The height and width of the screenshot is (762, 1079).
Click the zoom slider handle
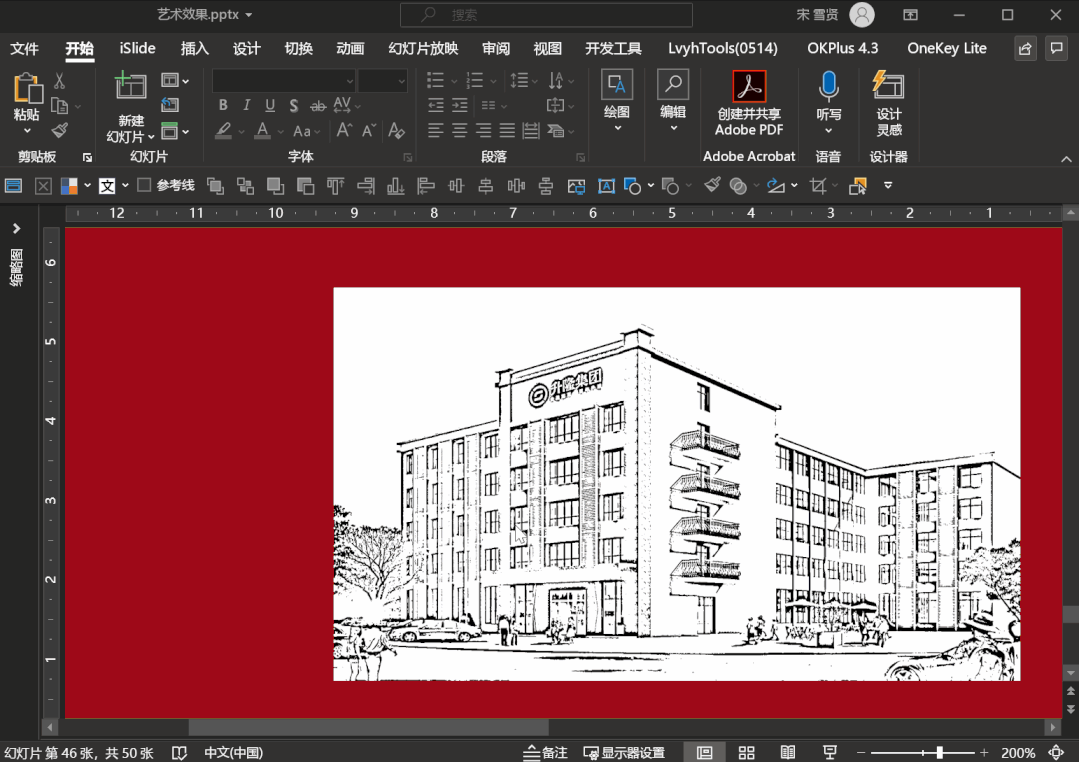(x=939, y=752)
